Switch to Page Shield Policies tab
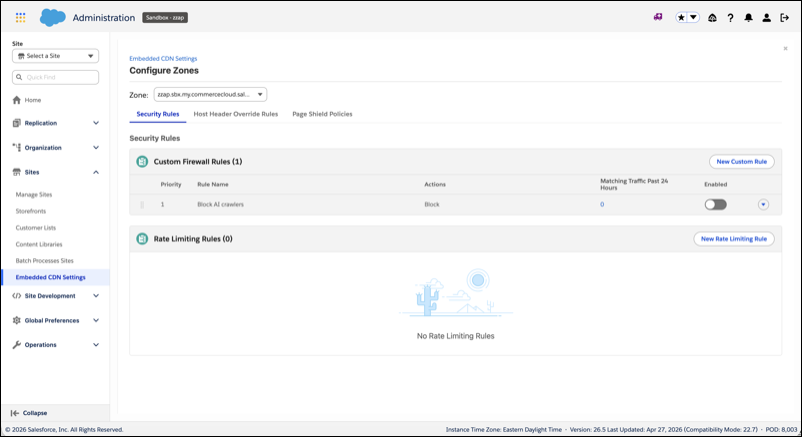The width and height of the screenshot is (802, 437). click(322, 114)
